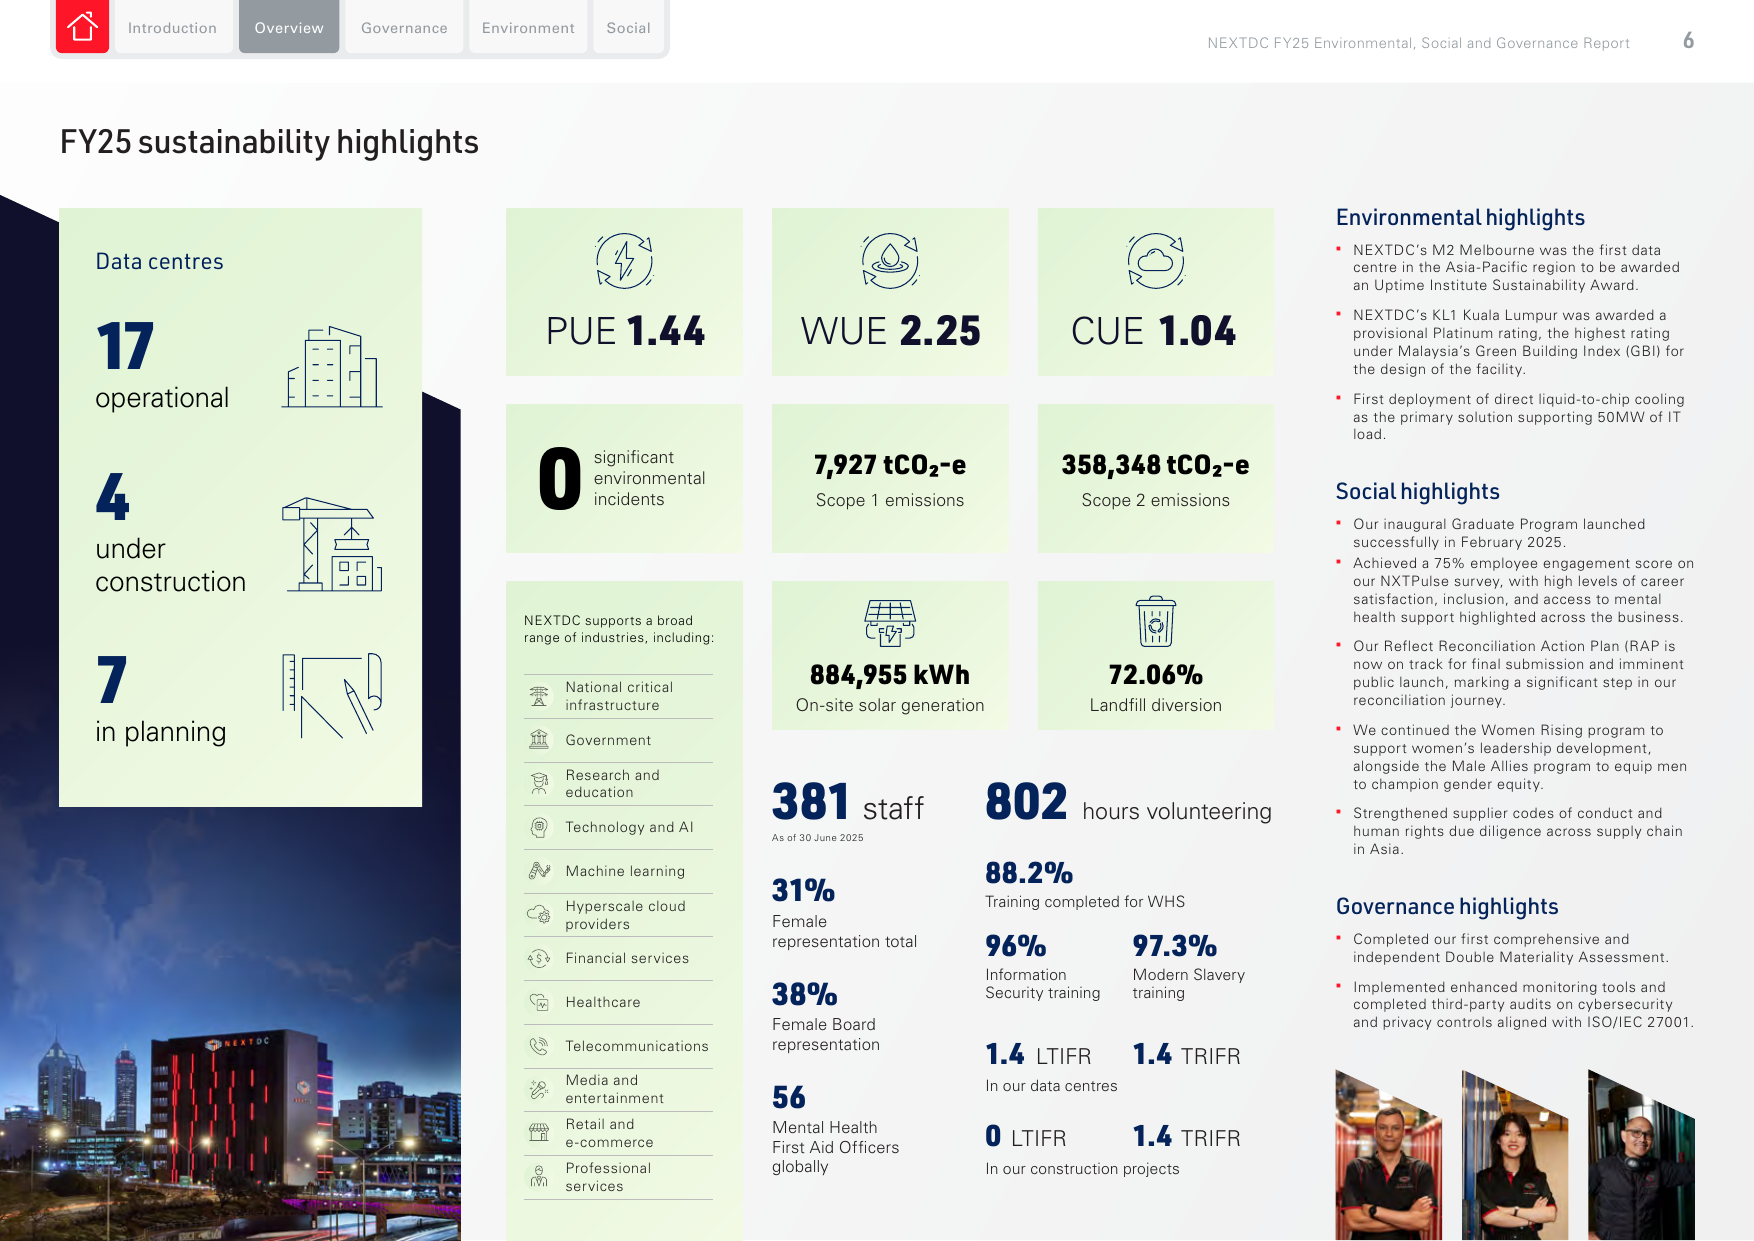Click the photo of the woman in uniform

1514,1156
